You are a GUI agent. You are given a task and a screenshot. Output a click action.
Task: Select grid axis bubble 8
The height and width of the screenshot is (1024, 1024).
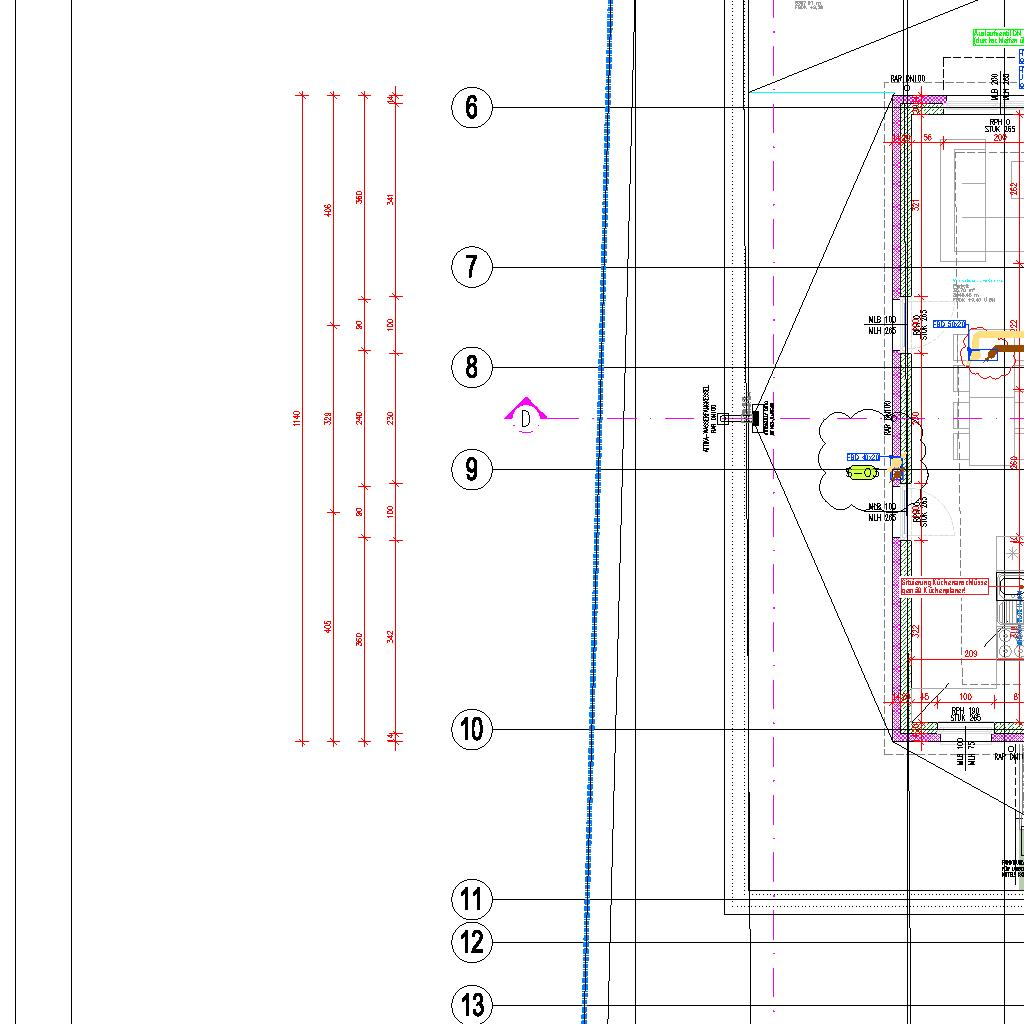pos(472,368)
